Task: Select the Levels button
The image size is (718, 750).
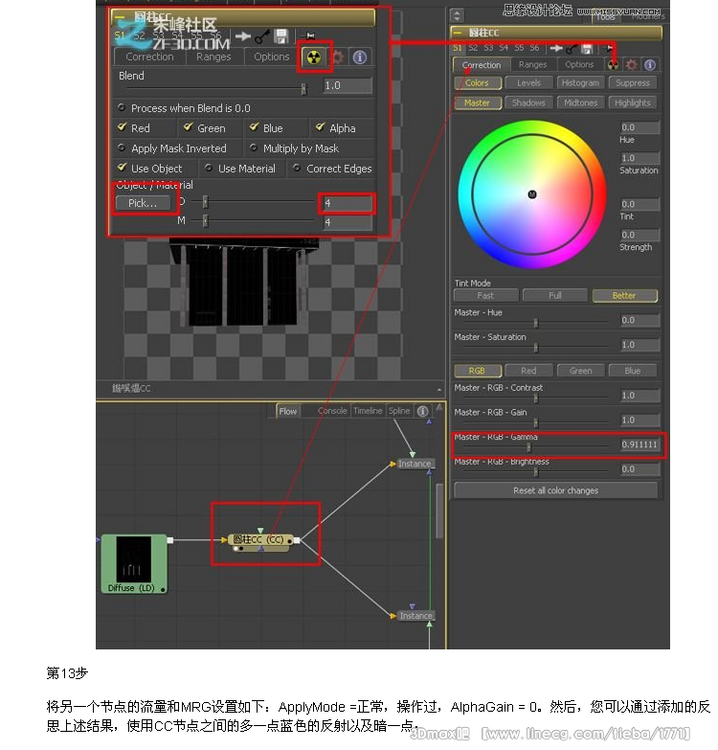Action: 529,83
